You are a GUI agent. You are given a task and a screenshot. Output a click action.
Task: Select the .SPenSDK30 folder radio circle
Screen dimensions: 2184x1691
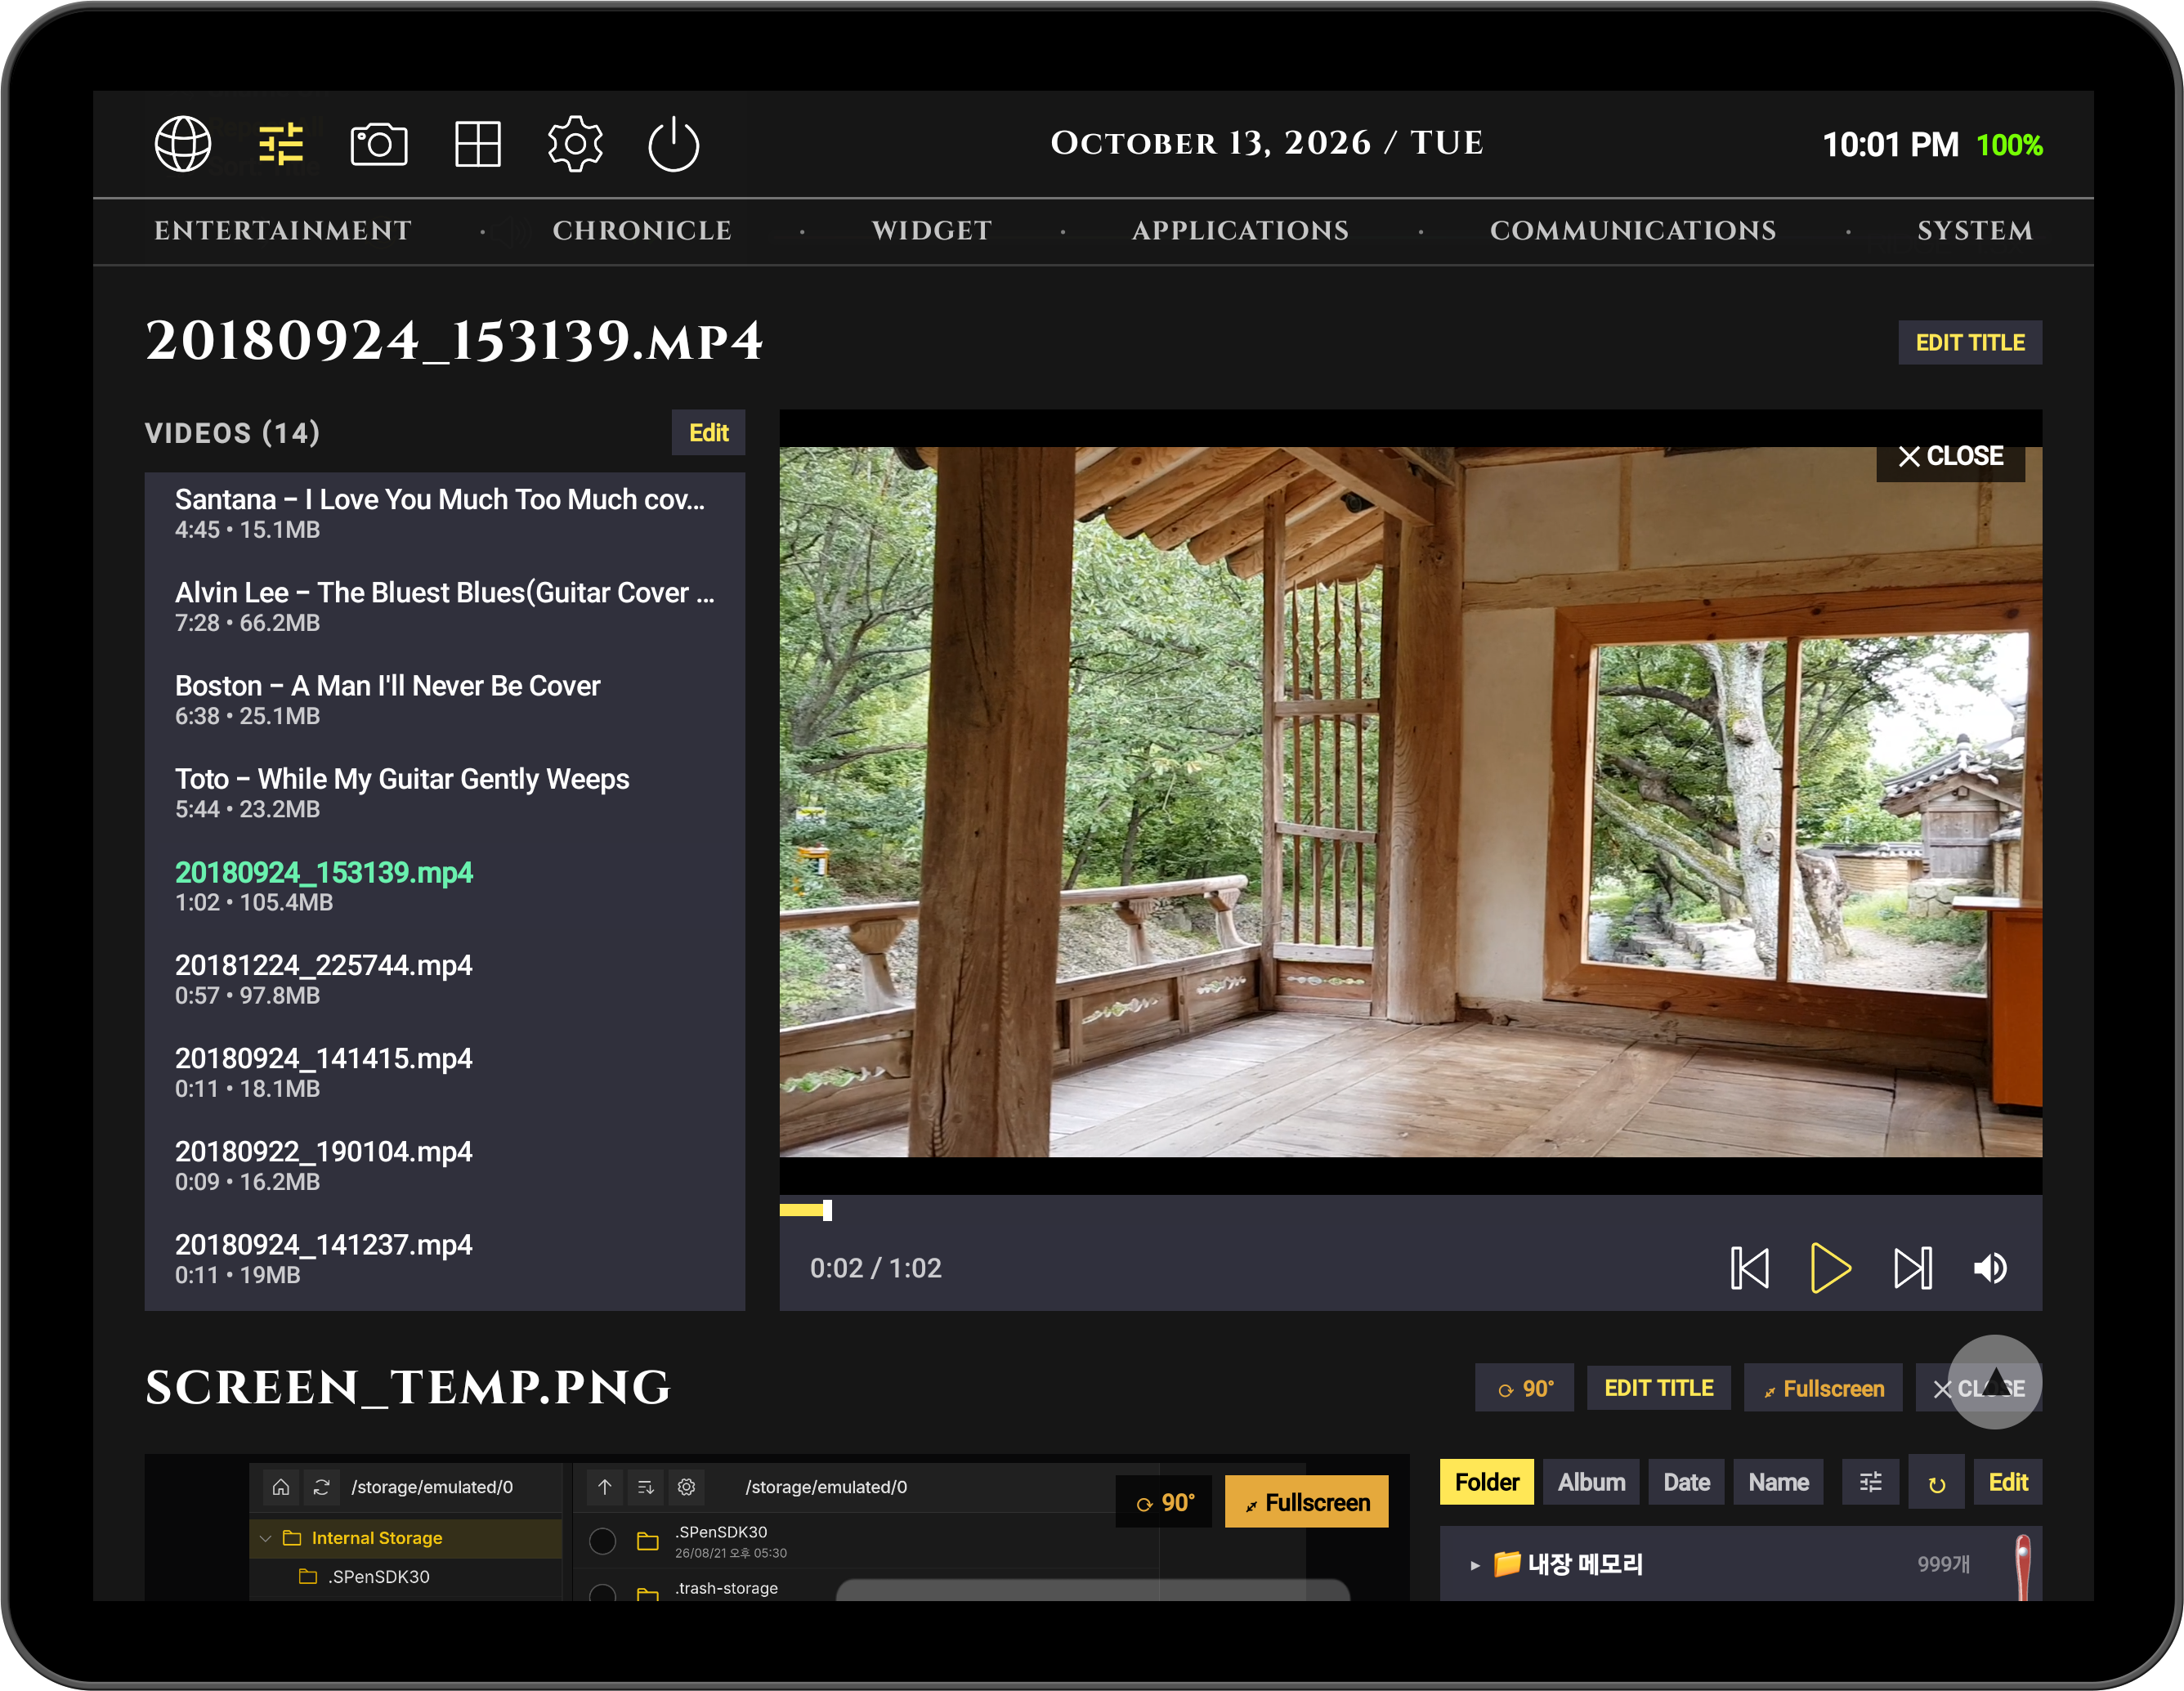(x=602, y=1541)
